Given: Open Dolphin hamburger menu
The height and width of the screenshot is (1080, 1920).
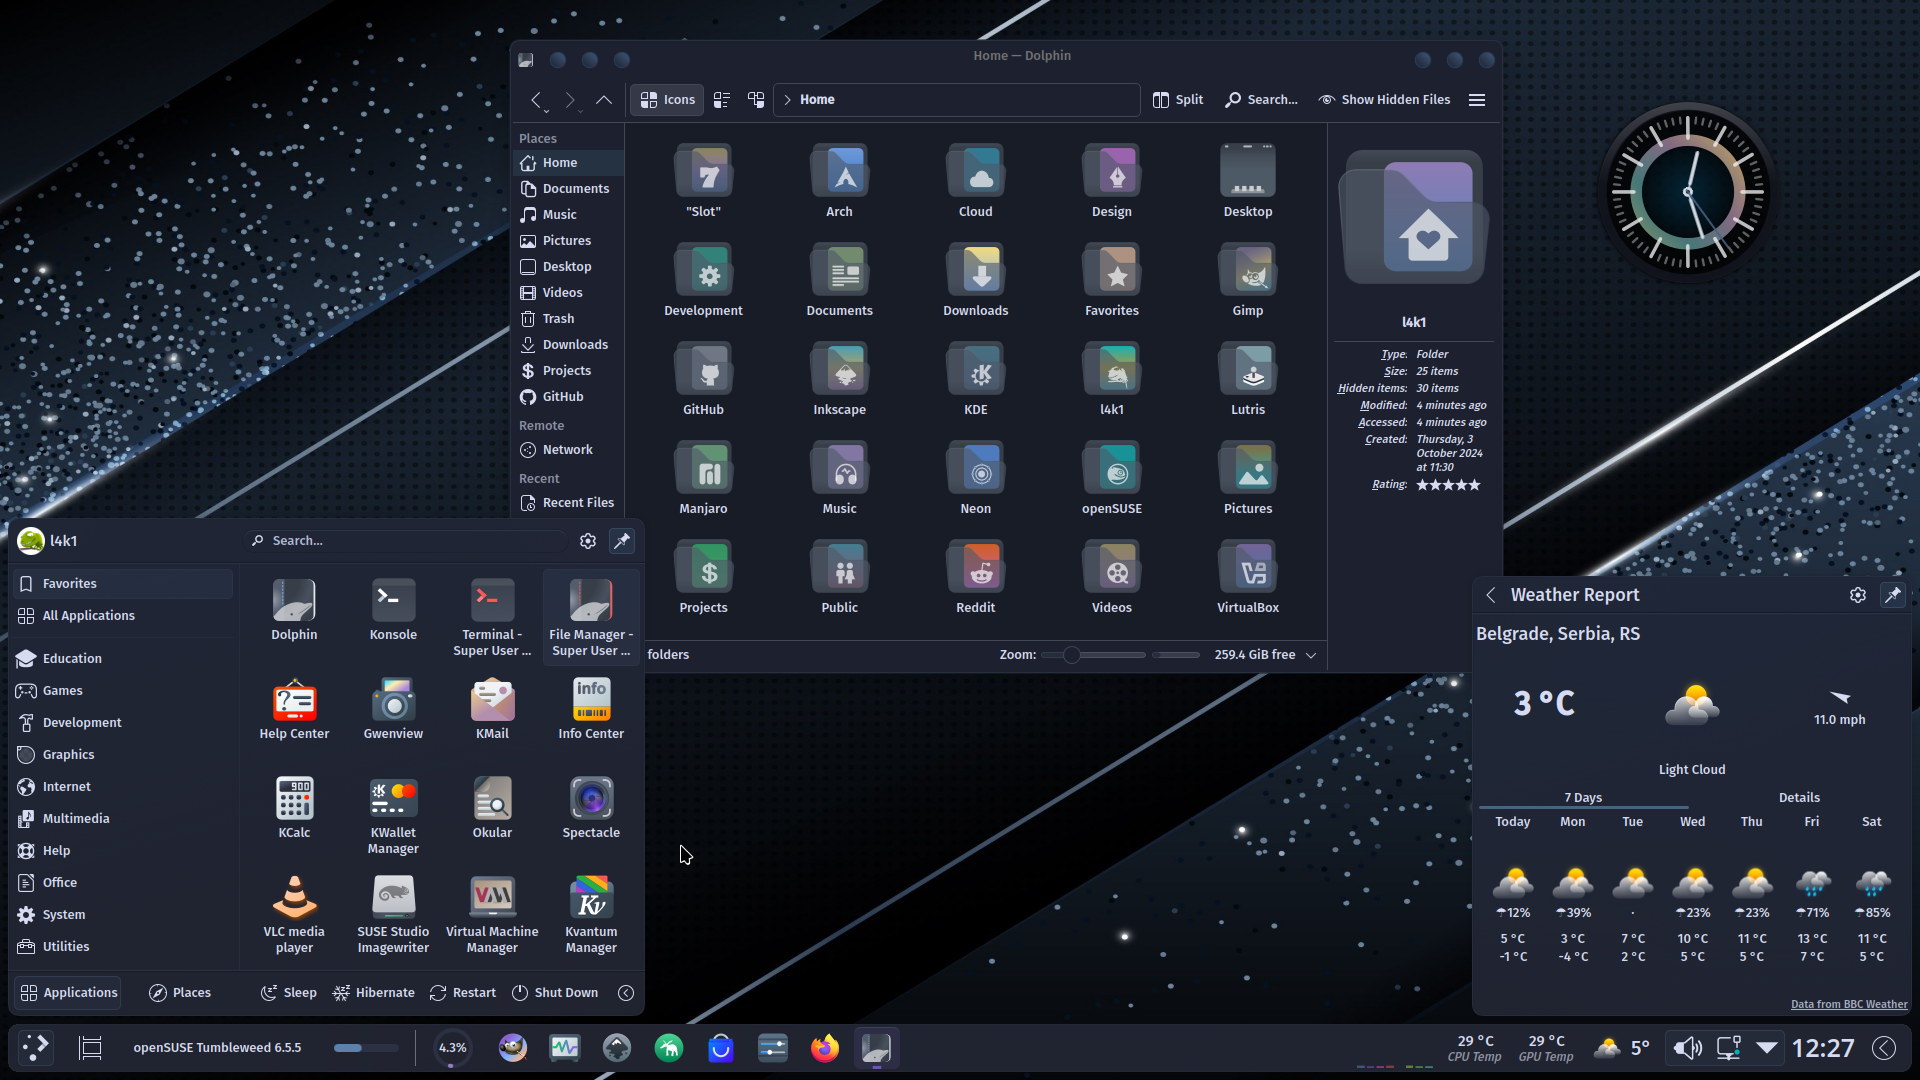Looking at the screenshot, I should click(1477, 100).
